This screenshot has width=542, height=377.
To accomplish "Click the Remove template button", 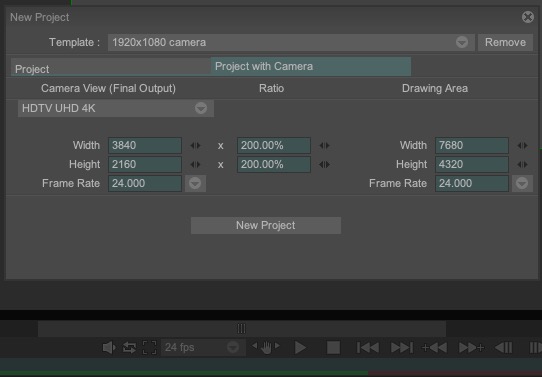I will coord(505,42).
